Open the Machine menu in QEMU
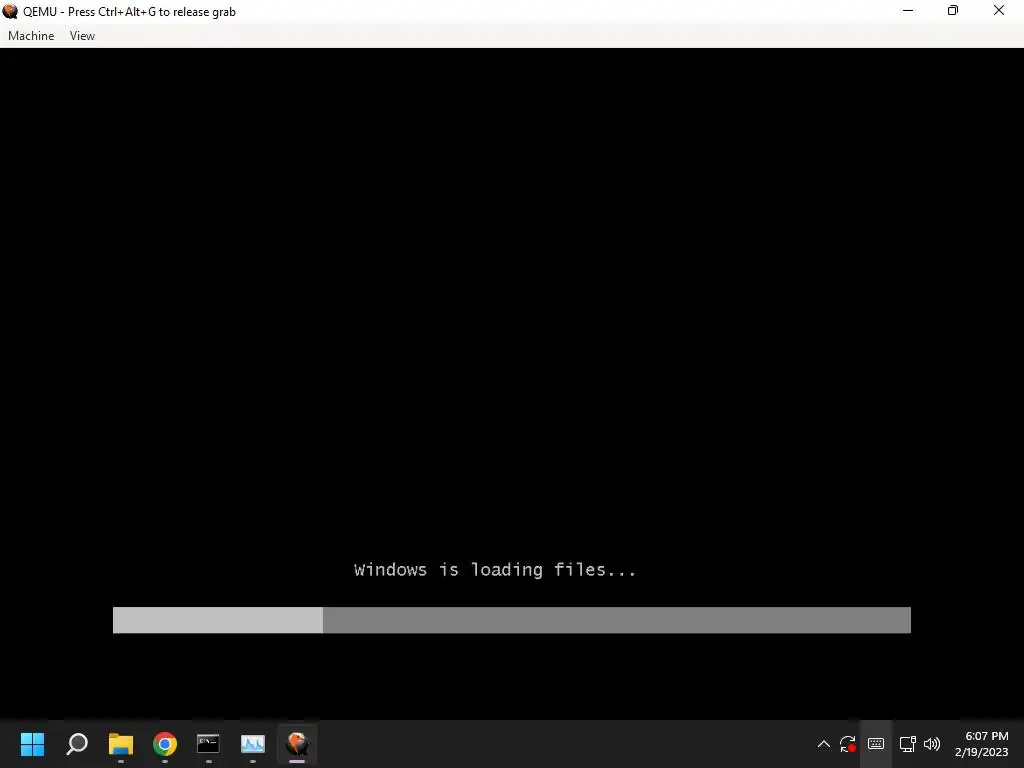 (x=31, y=36)
